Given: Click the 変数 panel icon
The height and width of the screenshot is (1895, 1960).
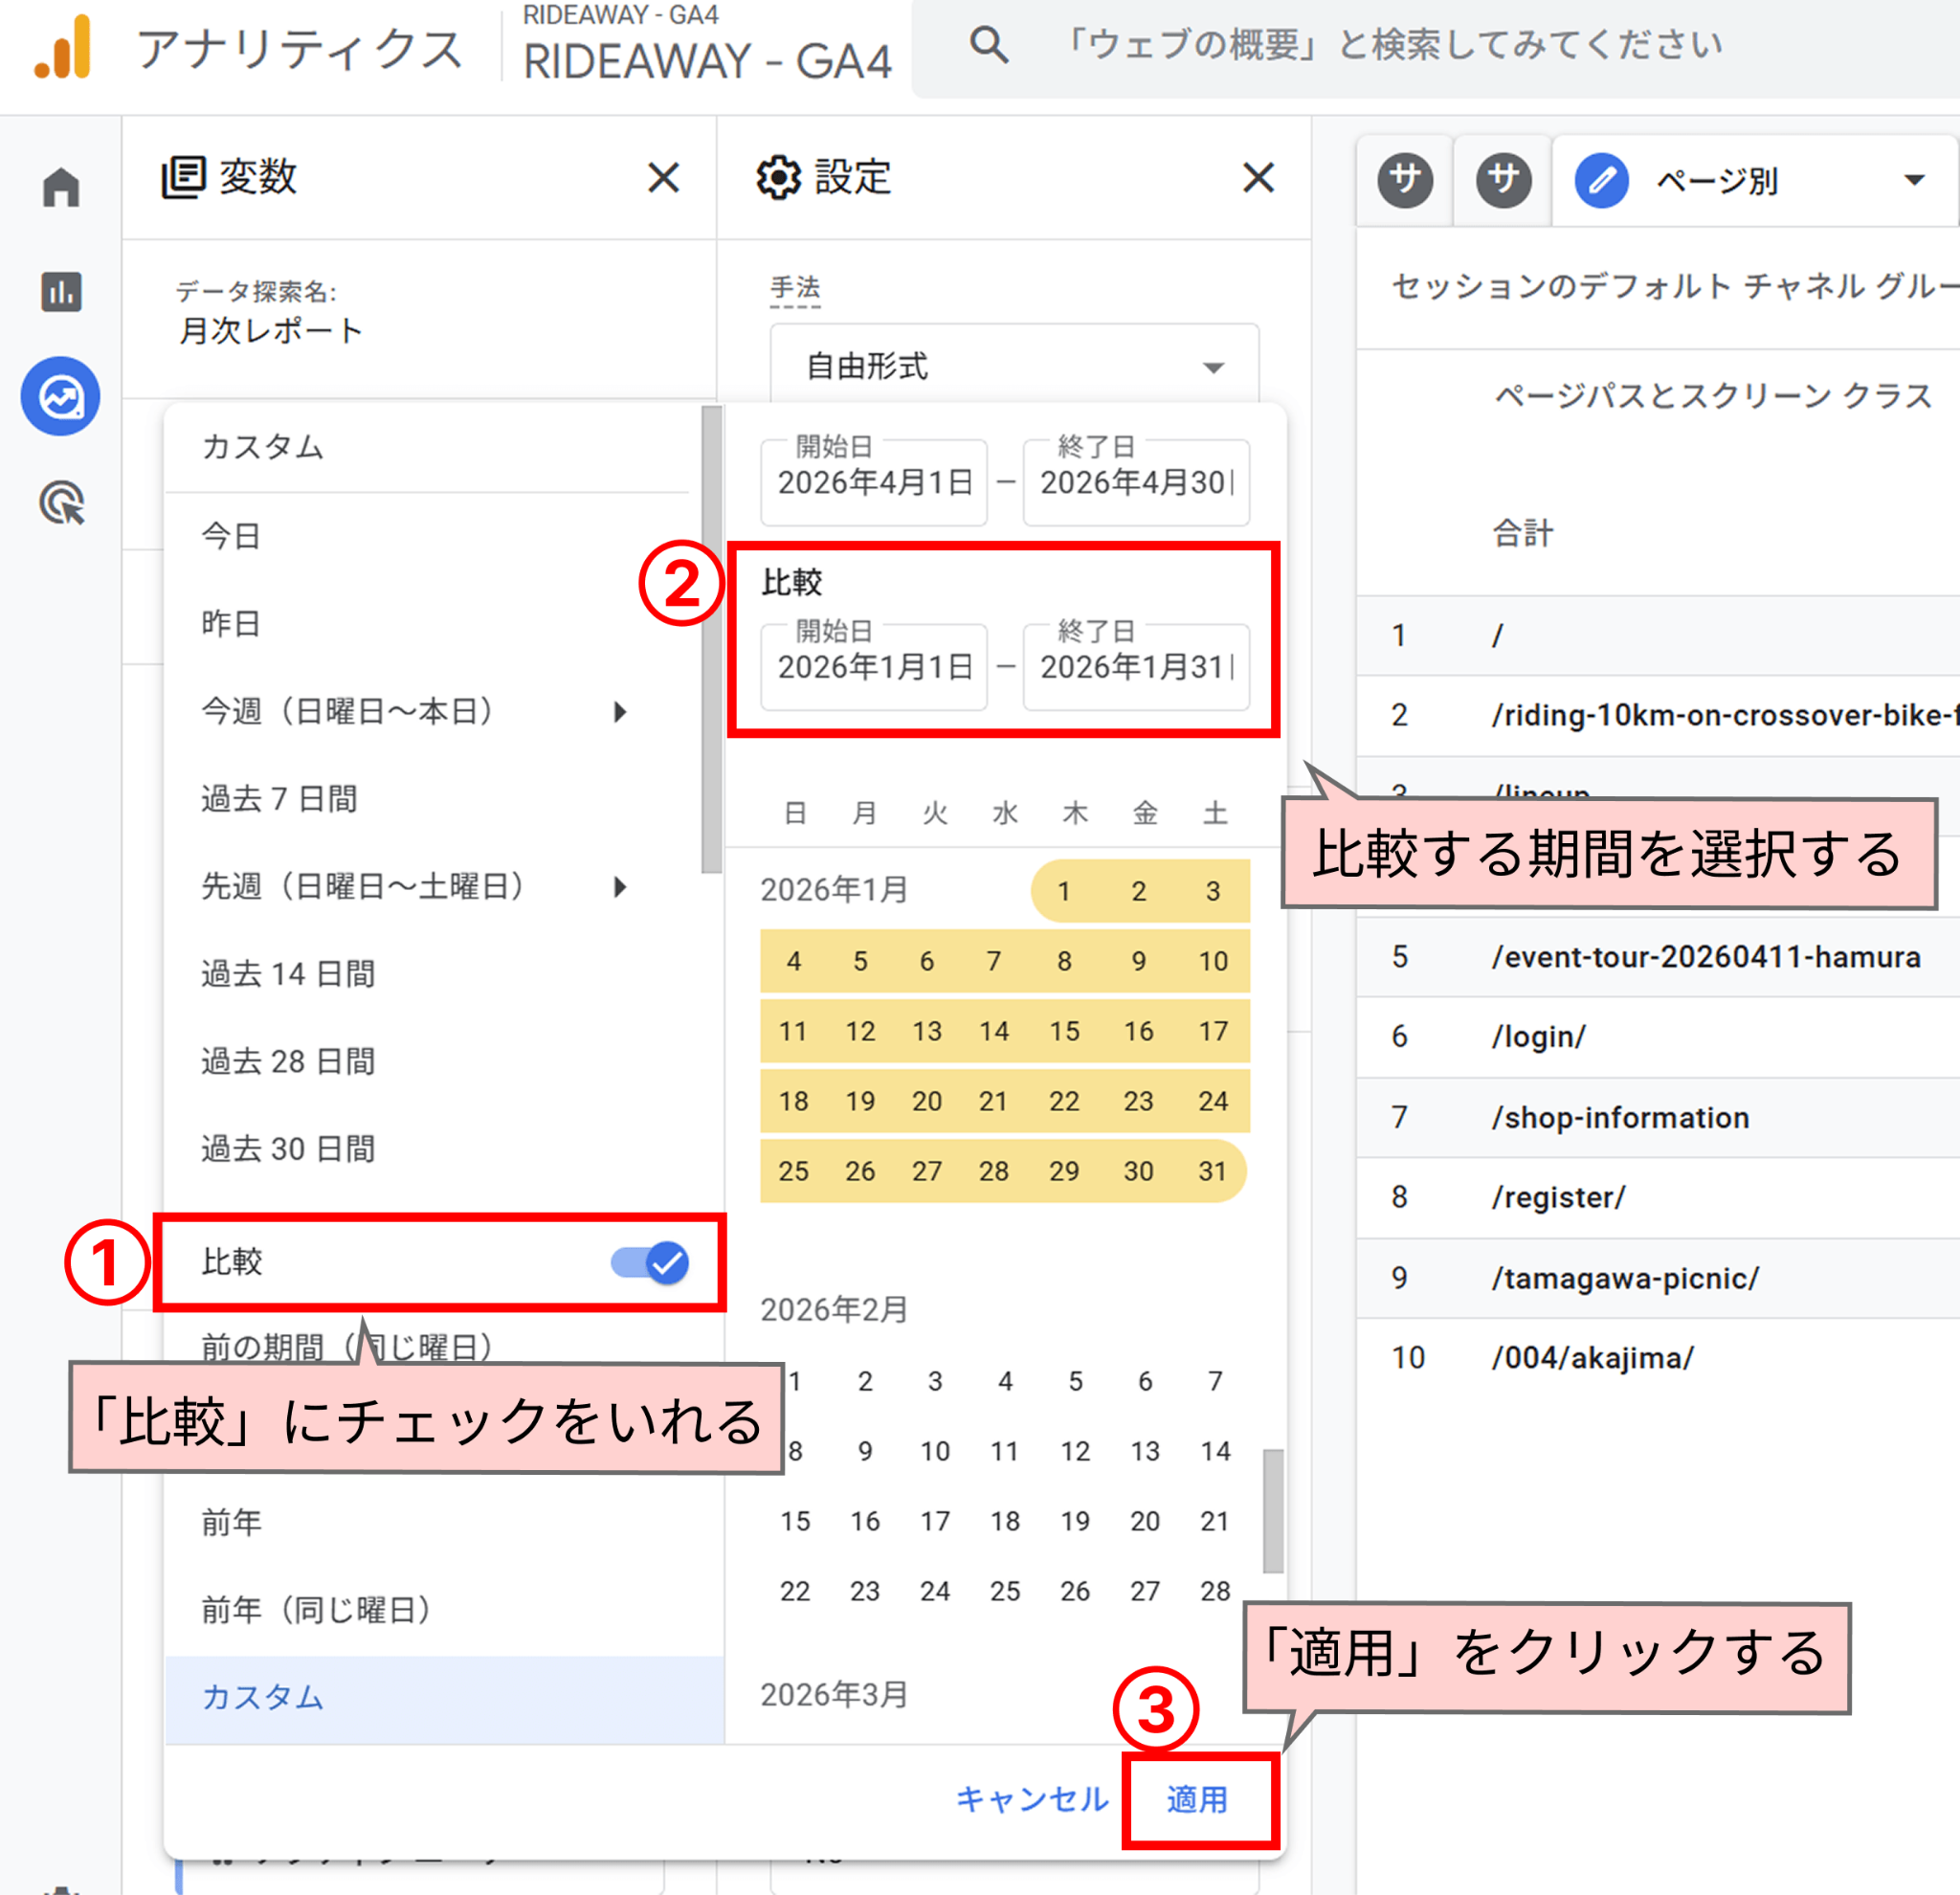Looking at the screenshot, I should (x=183, y=178).
